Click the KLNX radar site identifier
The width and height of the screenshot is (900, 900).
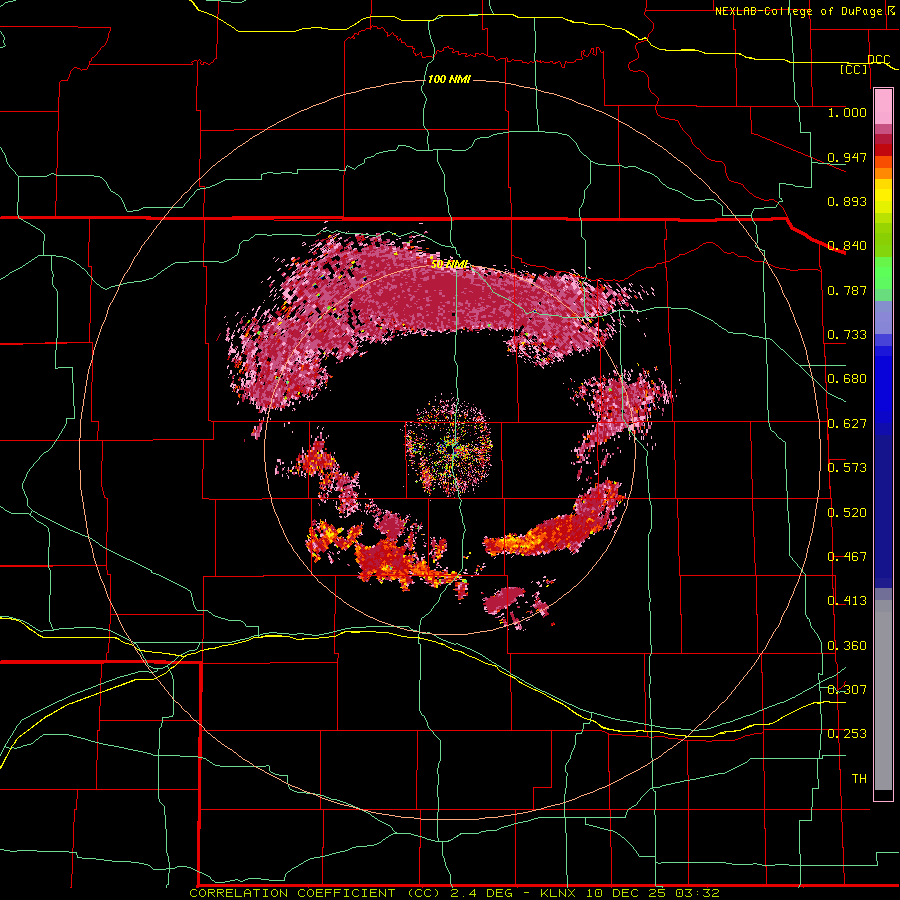[559, 893]
